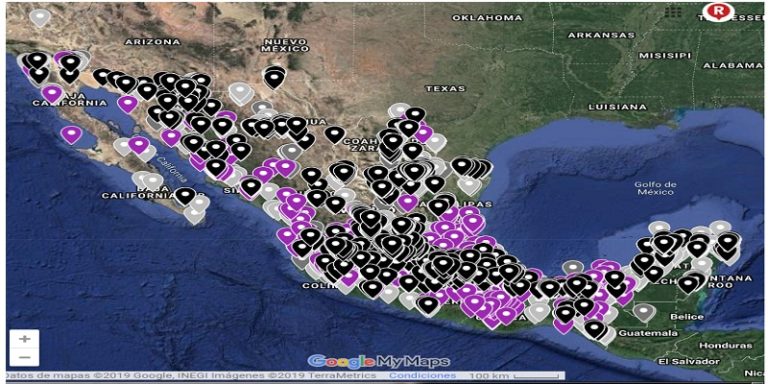Select the black pin below Nuevo México label

274,77
